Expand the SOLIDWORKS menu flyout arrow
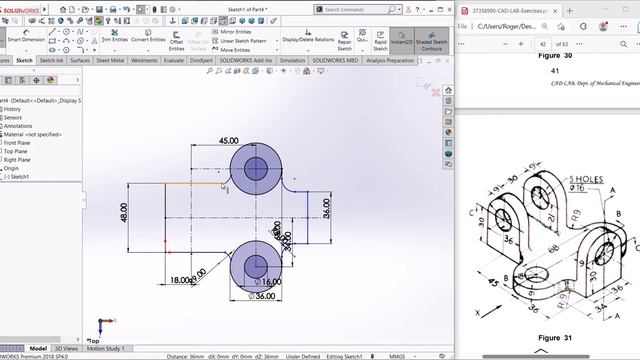 (x=44, y=9)
